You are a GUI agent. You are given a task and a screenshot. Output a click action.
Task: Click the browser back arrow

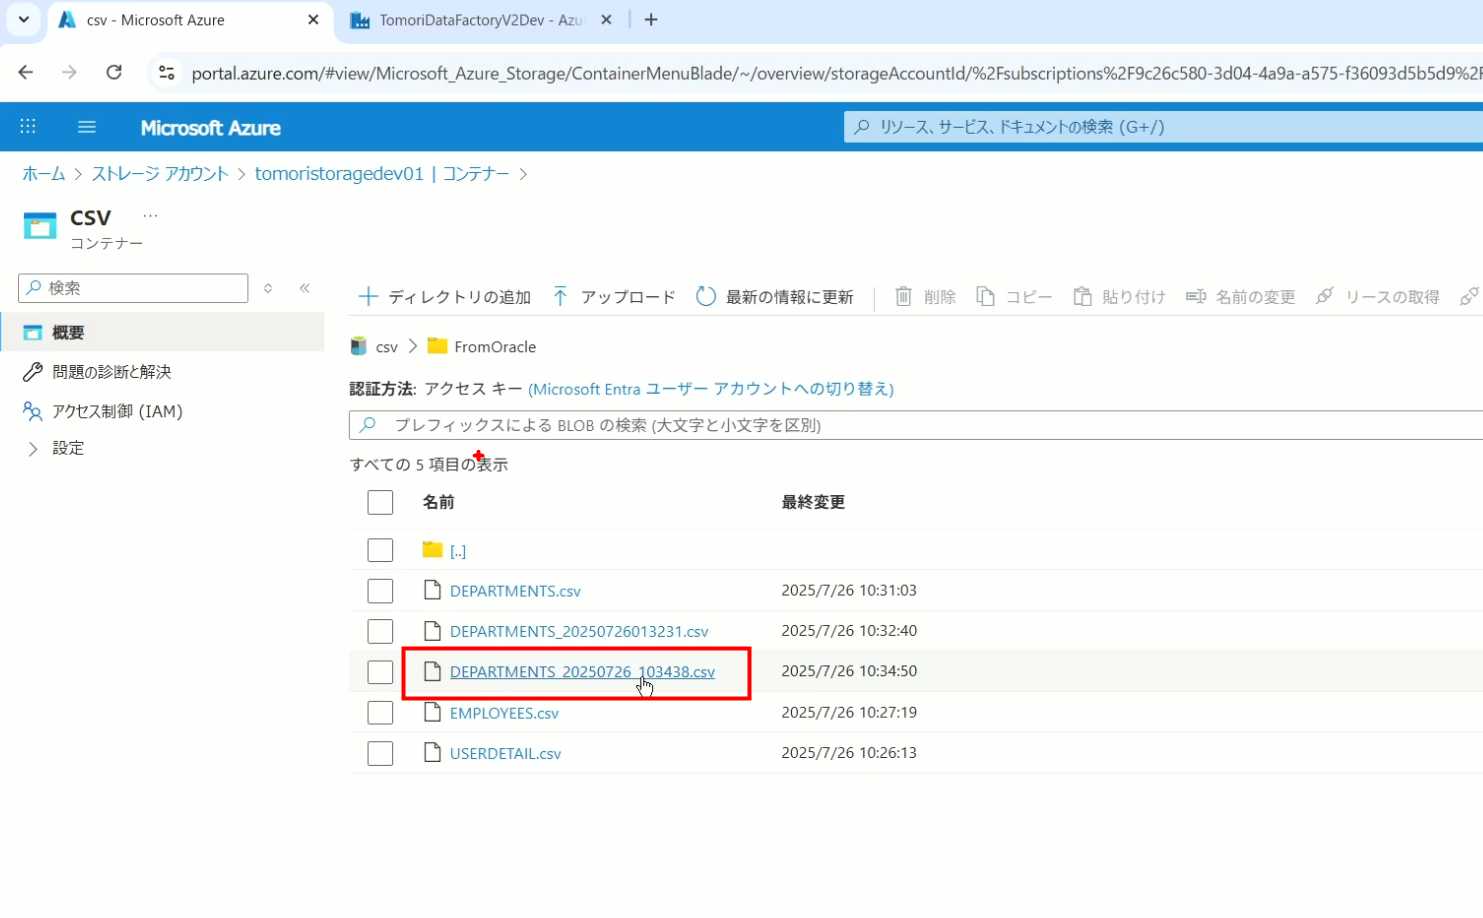click(26, 73)
